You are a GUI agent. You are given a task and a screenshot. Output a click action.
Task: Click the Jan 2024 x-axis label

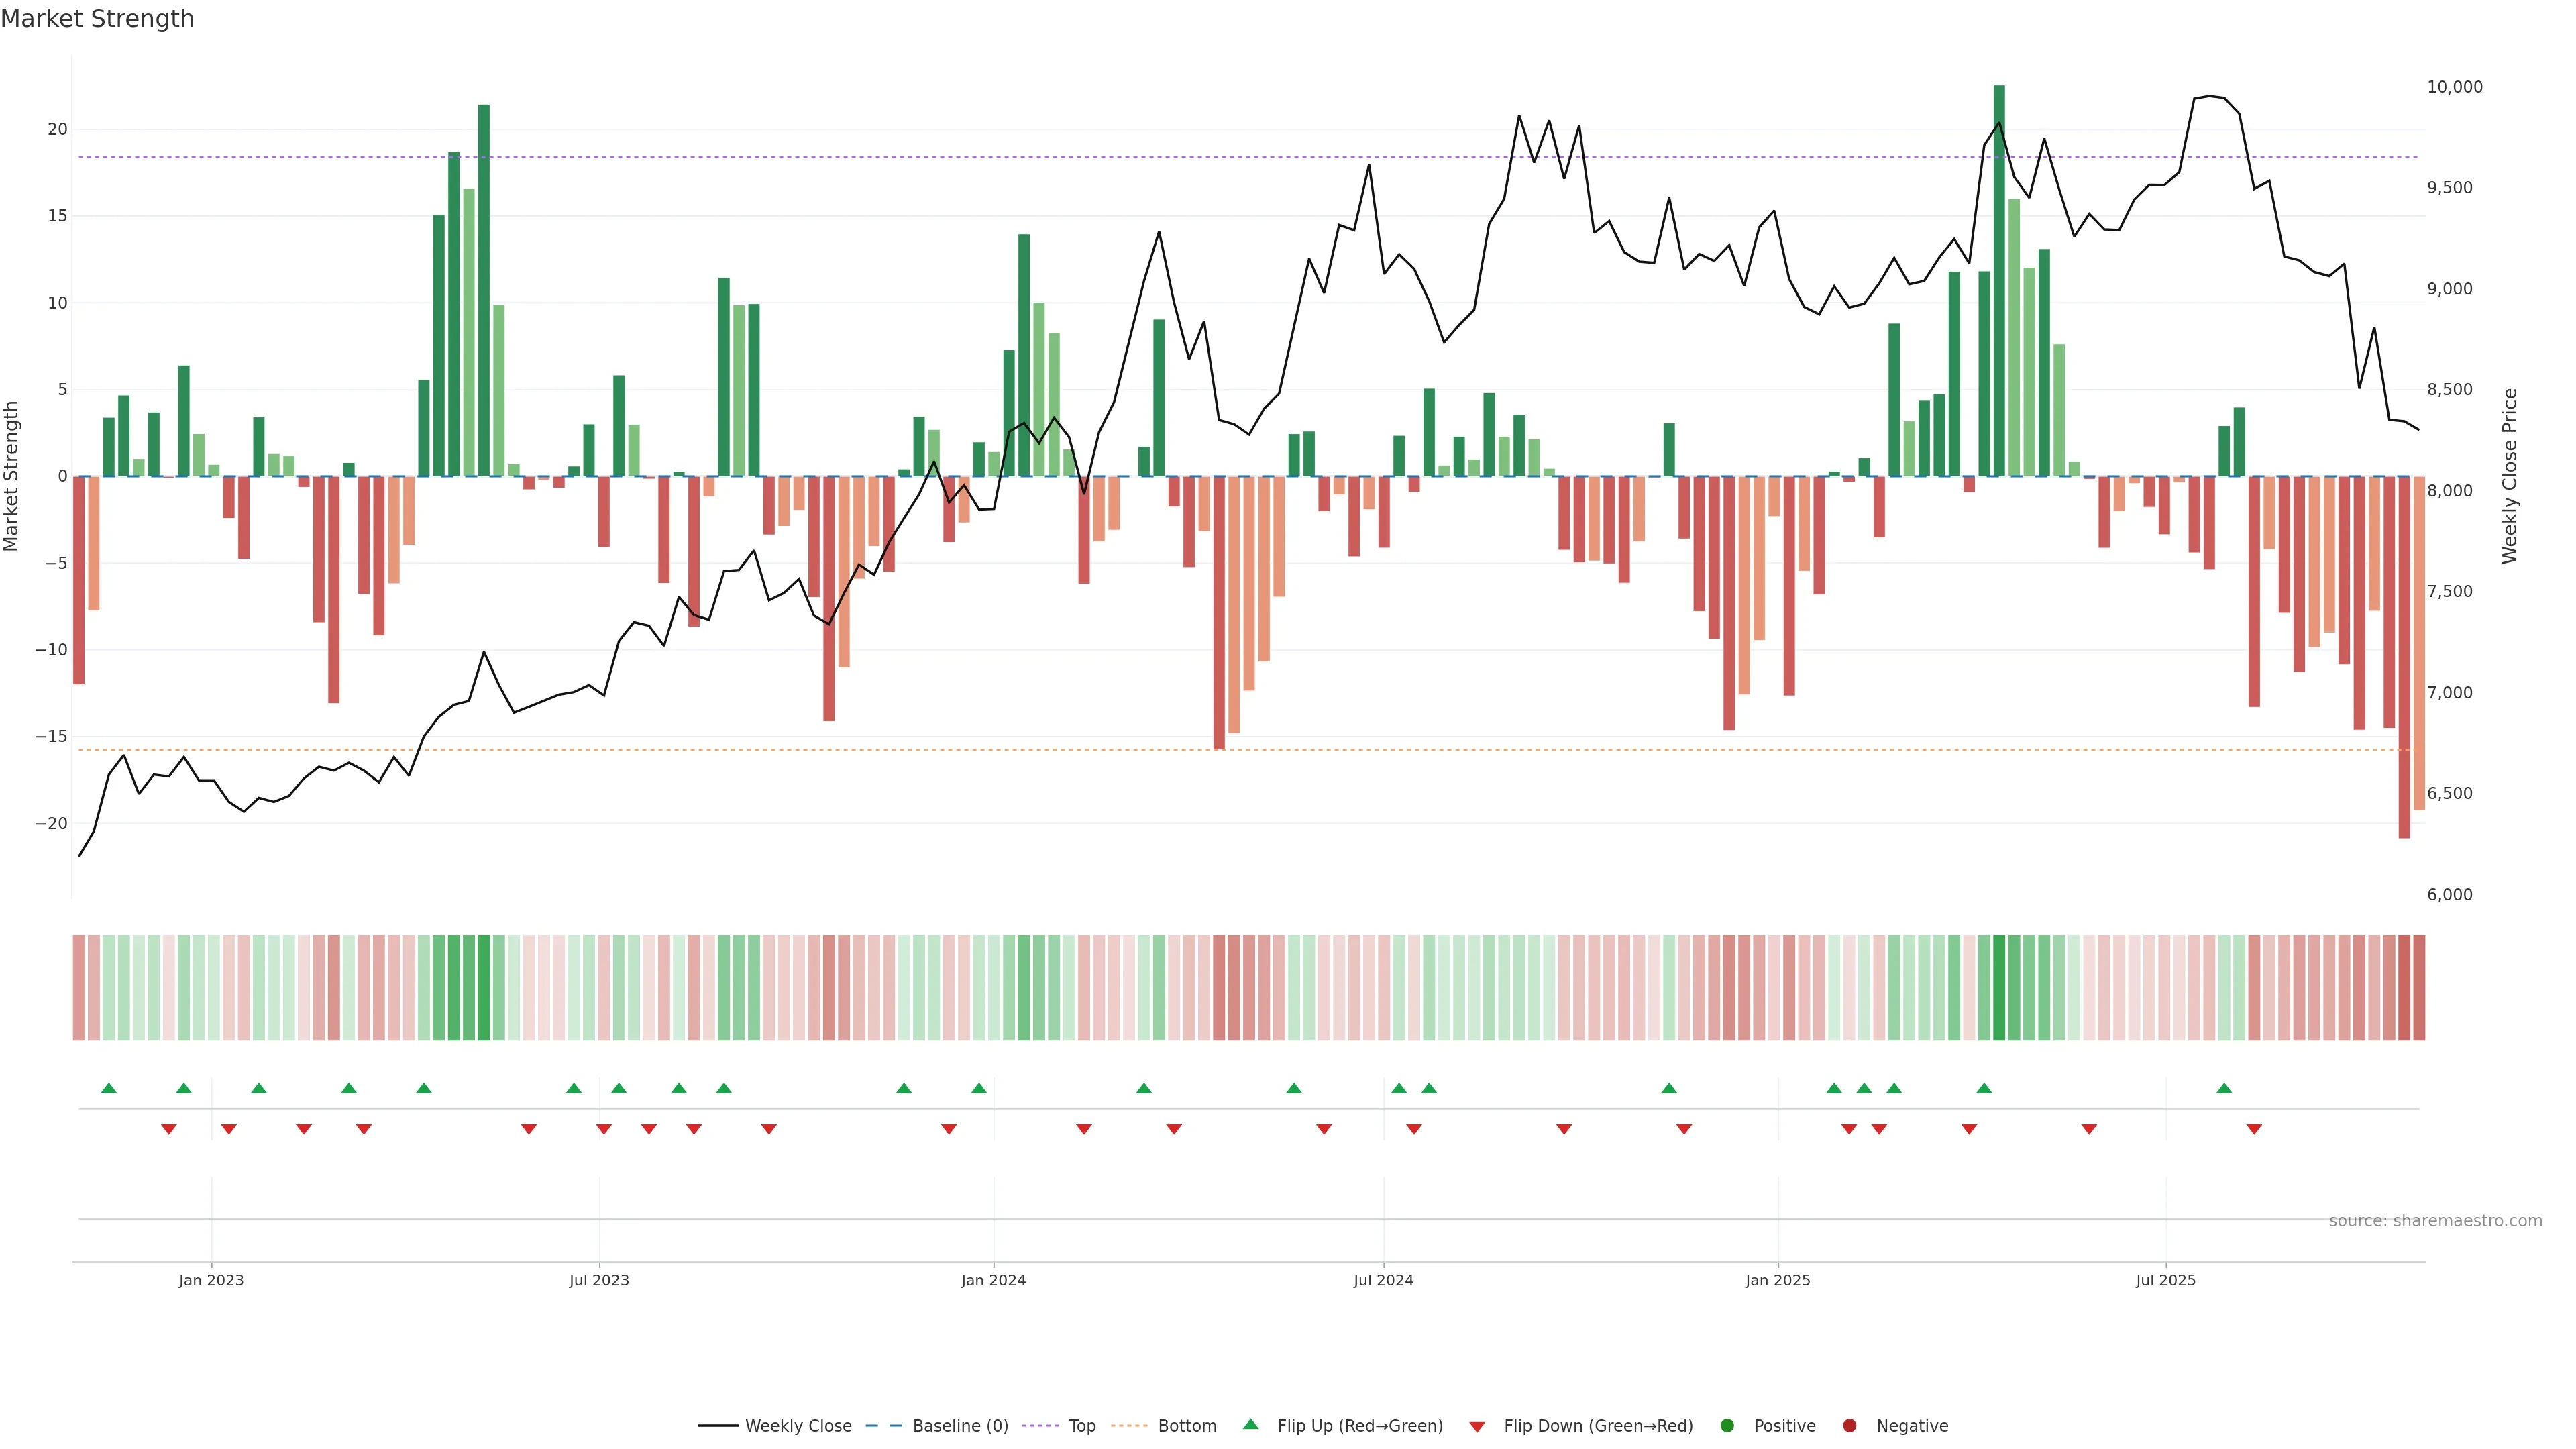click(x=993, y=1280)
